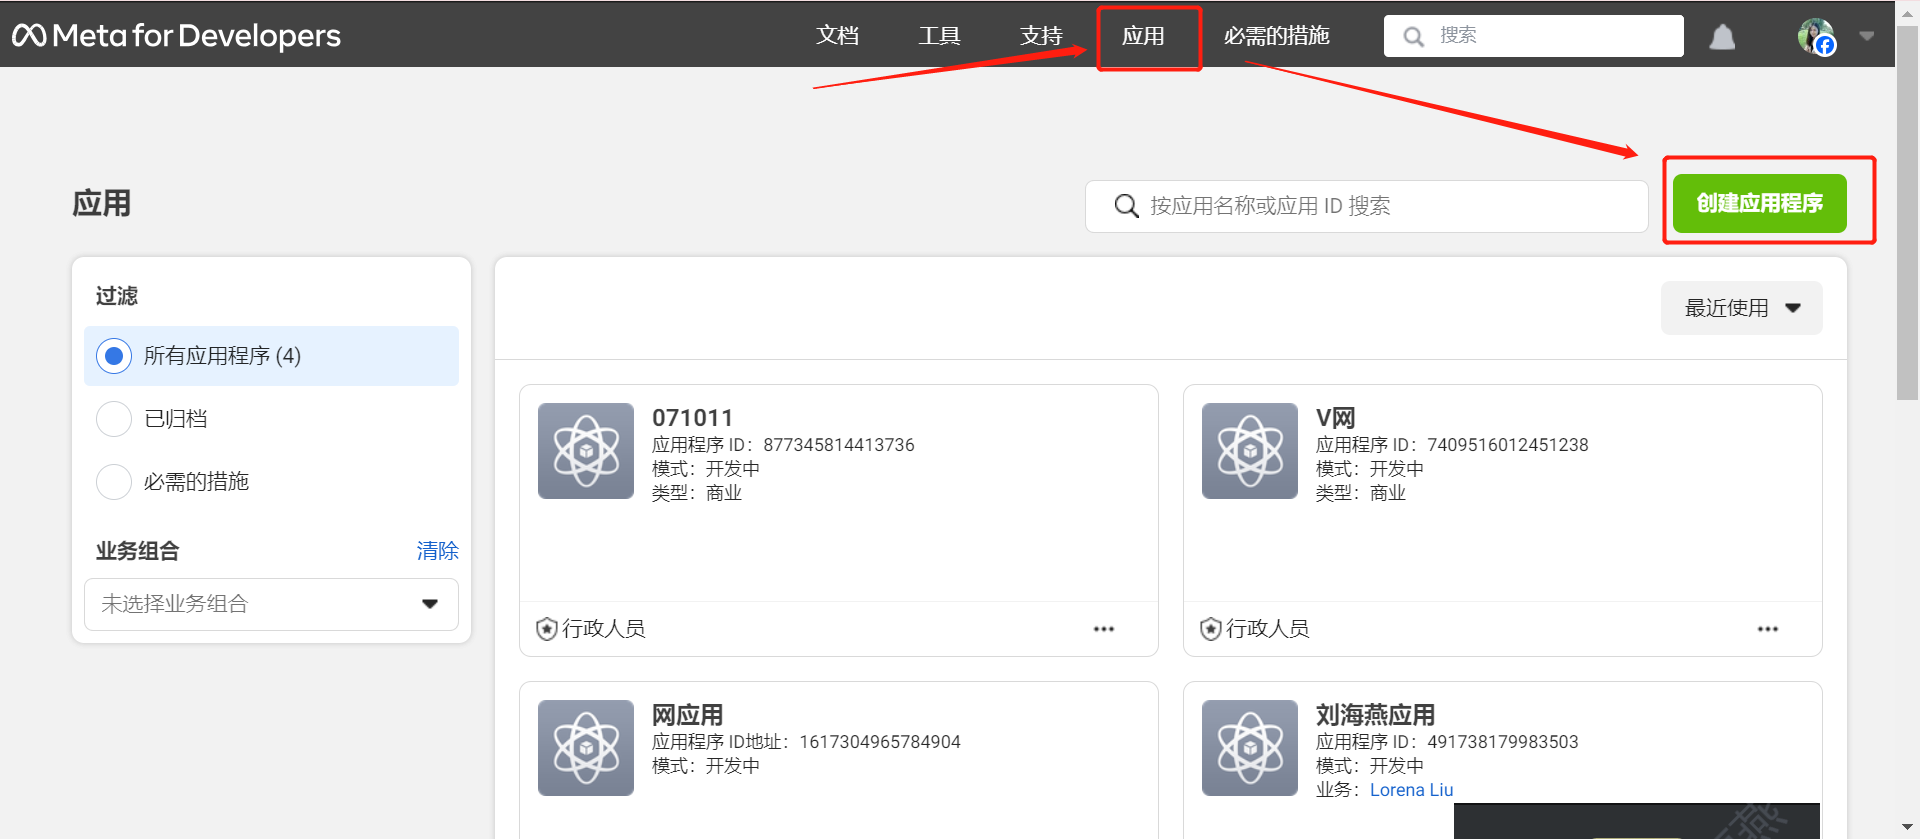Focus the 按应用名称或应用 ID 搜索 field

pyautogui.click(x=1367, y=206)
